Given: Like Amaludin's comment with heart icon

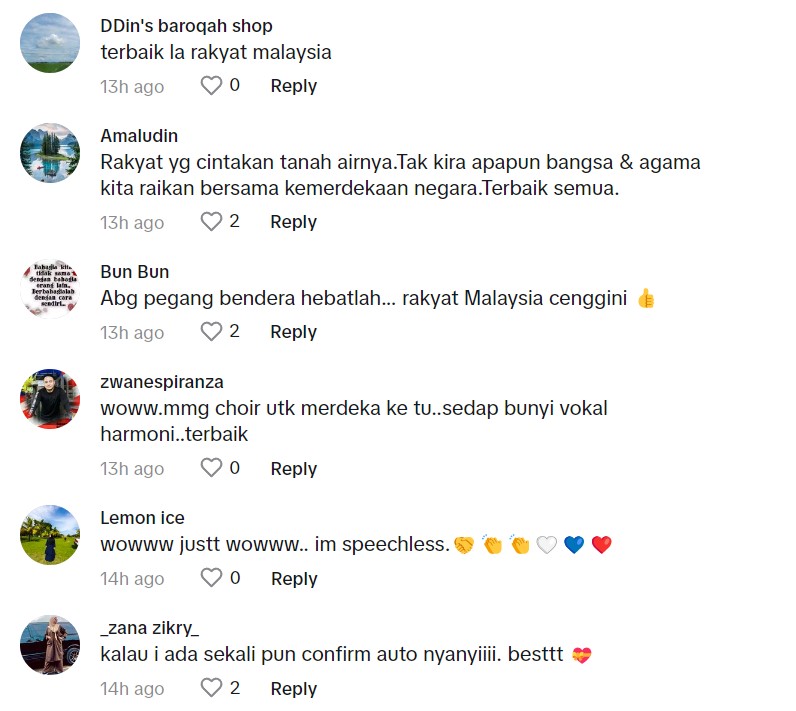Looking at the screenshot, I should pos(211,221).
